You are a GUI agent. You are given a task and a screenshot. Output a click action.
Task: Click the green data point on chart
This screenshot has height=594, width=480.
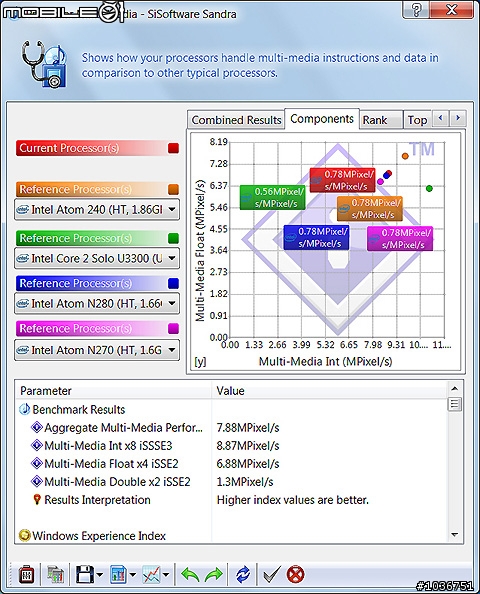[429, 188]
